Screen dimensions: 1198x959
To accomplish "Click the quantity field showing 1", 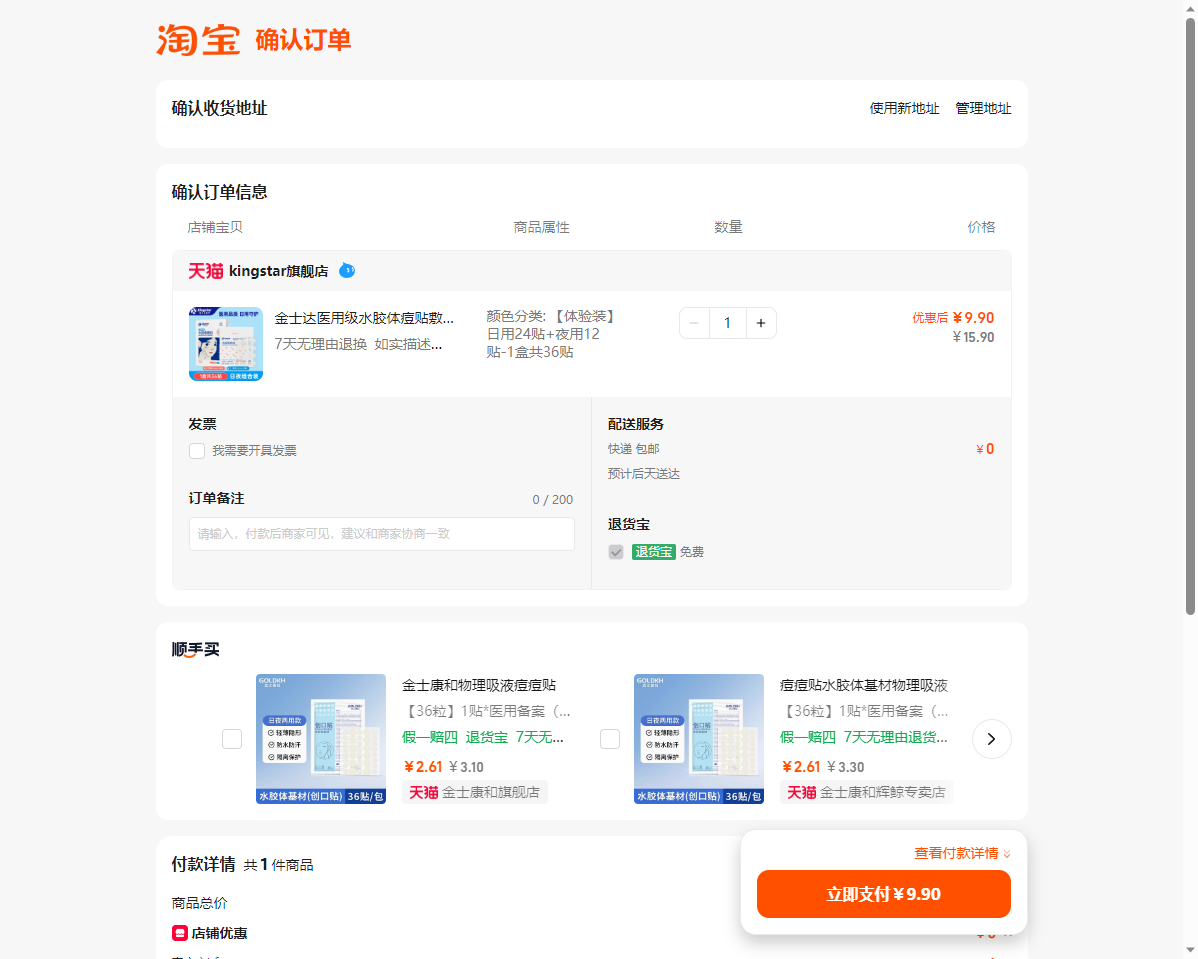I will (727, 323).
